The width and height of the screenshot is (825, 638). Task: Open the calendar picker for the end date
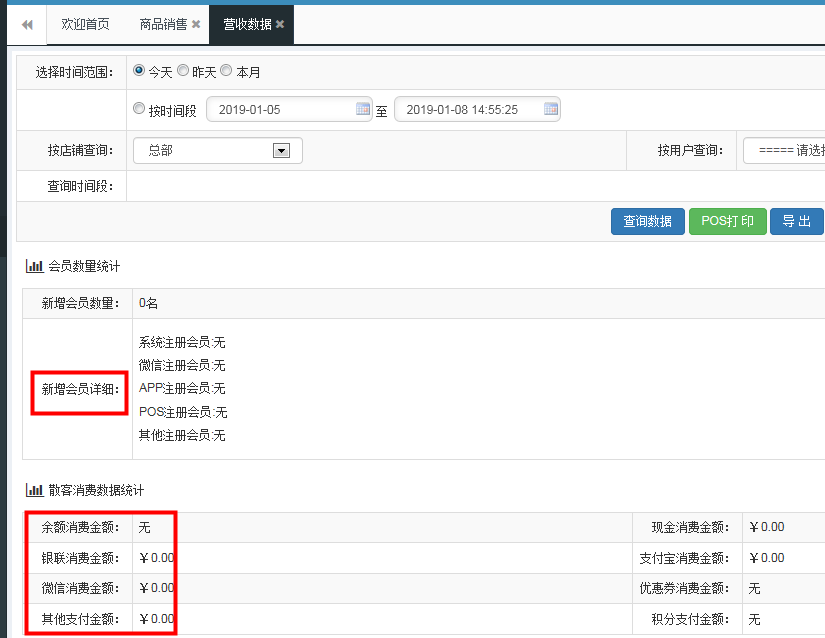coord(548,109)
